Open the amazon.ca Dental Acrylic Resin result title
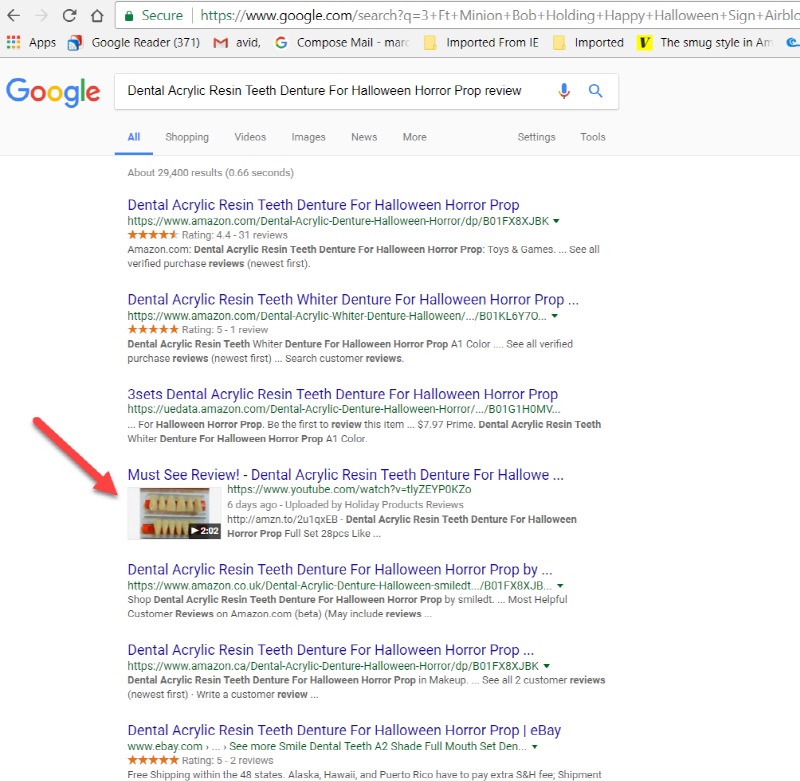This screenshot has width=800, height=781. [331, 650]
